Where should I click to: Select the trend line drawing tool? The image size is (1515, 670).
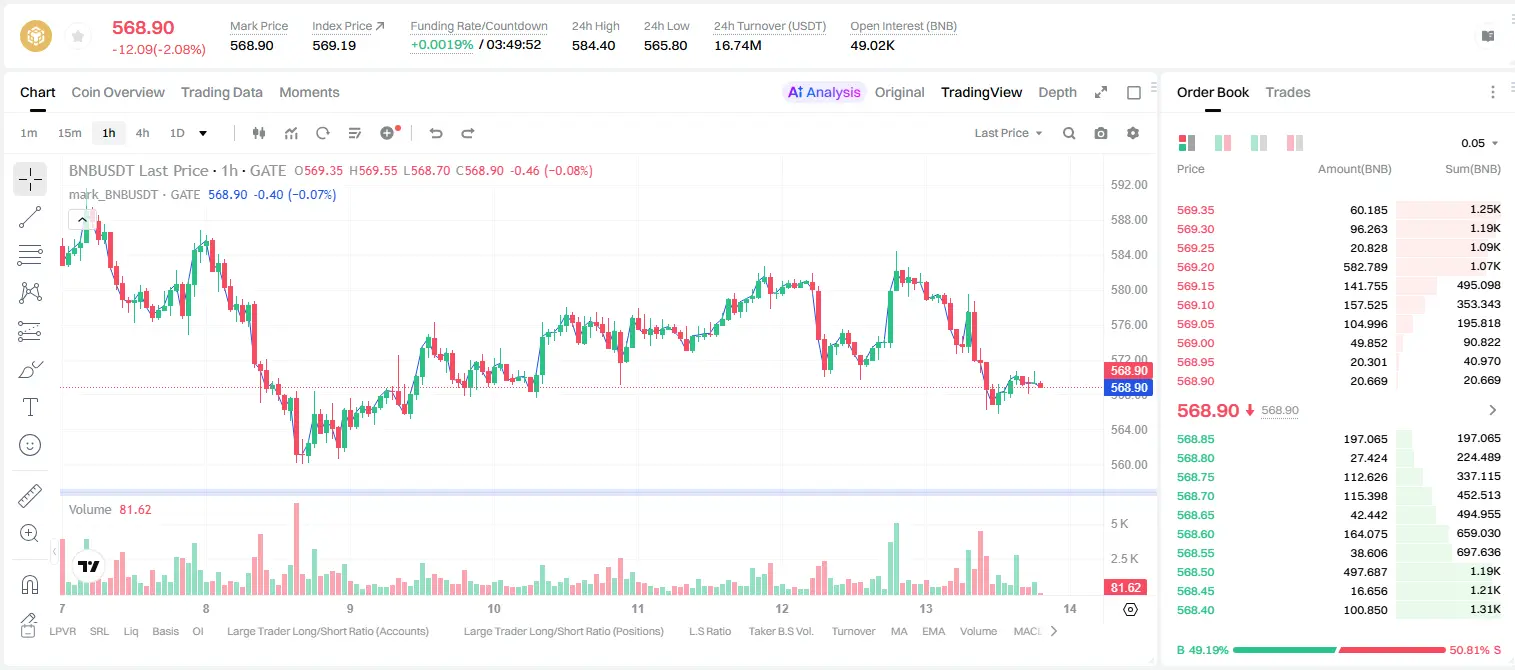coord(30,217)
